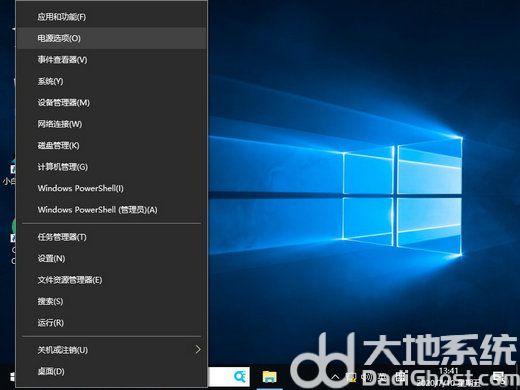Select 电源选项(O) menu entry
Image resolution: width=520 pixels, height=390 pixels.
click(x=112, y=38)
